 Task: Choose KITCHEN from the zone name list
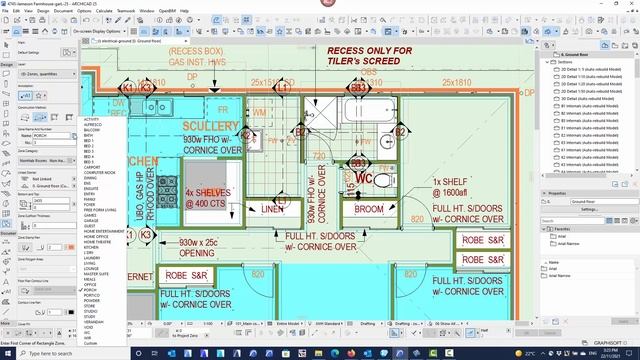[91, 247]
